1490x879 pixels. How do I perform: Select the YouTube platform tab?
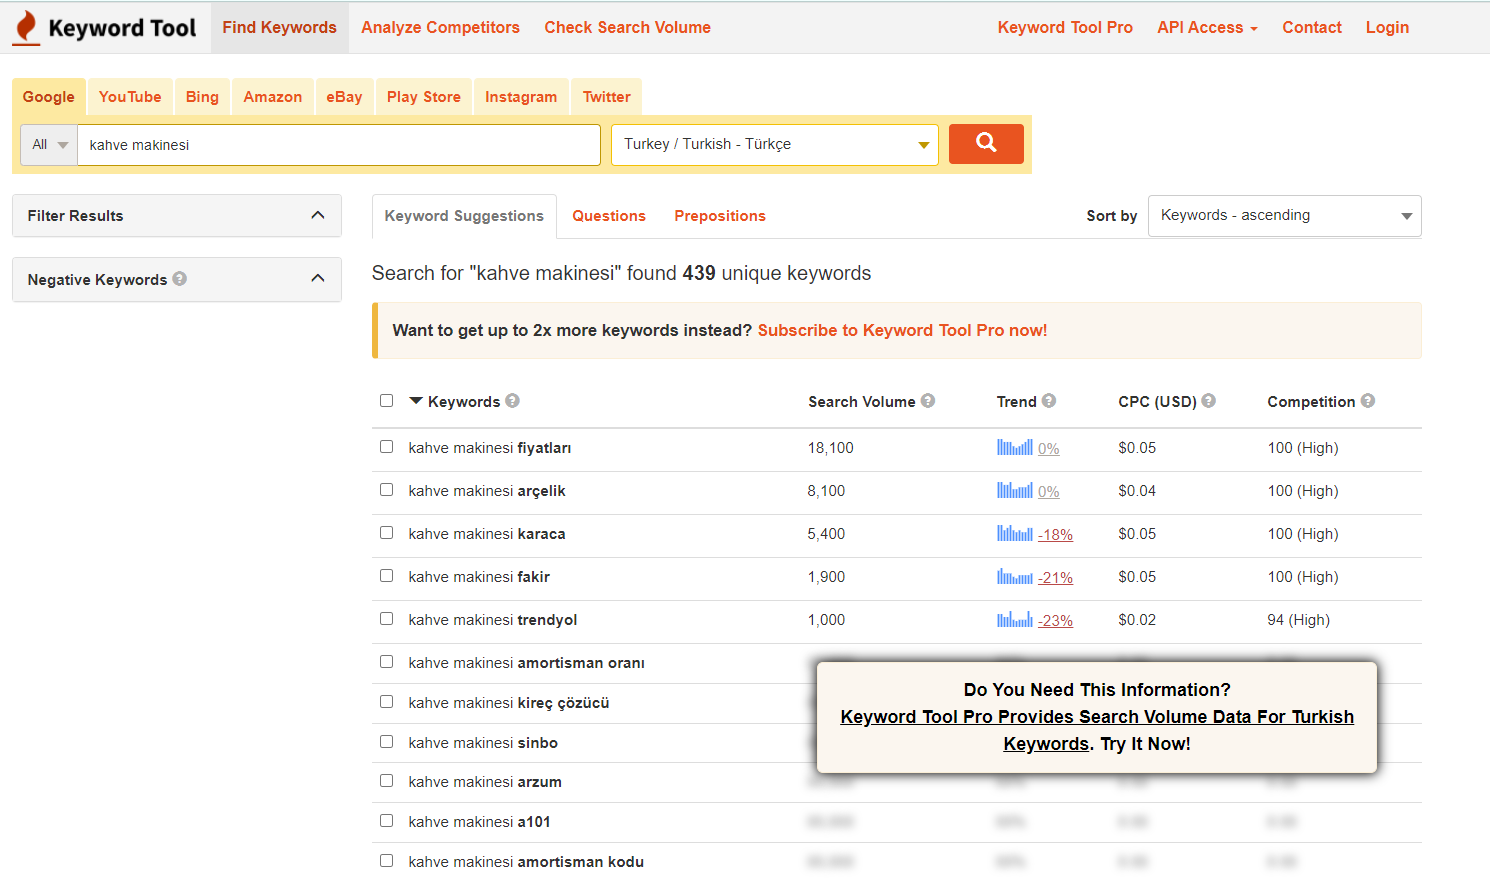130,97
